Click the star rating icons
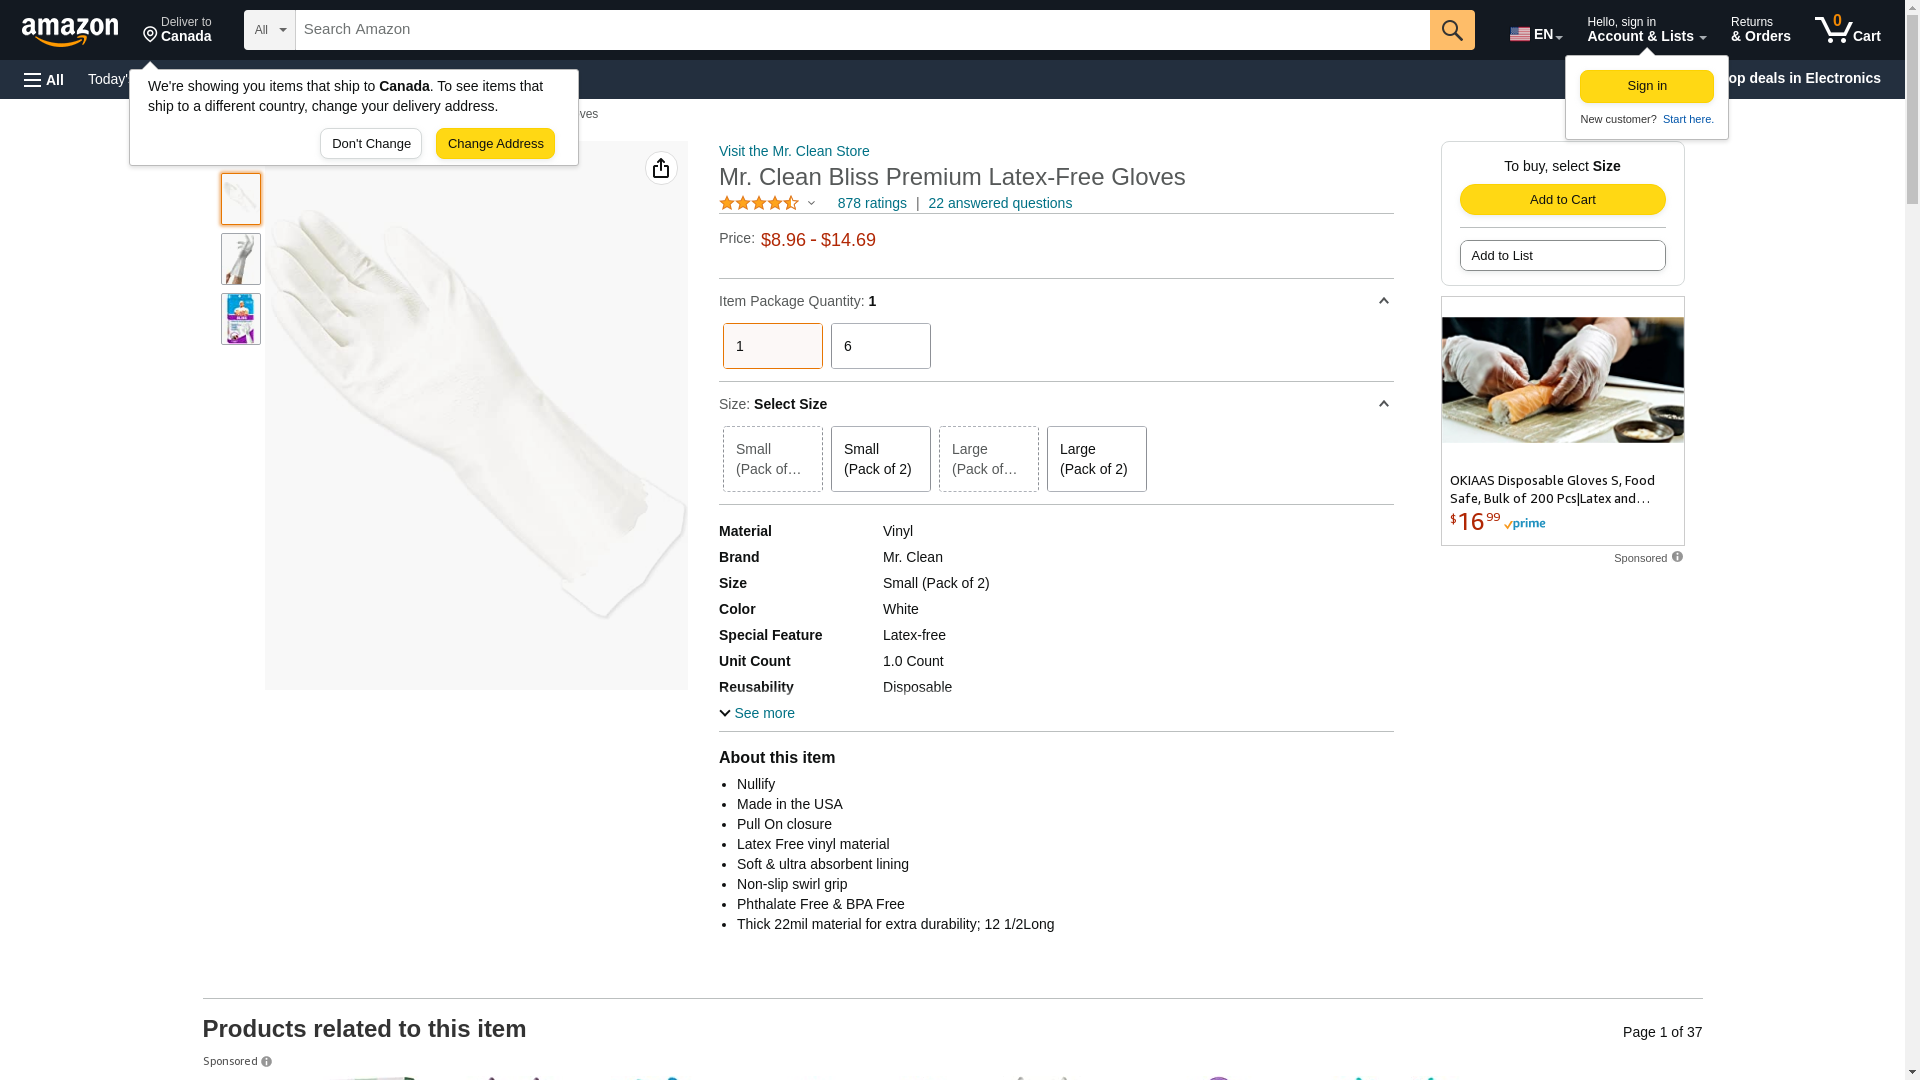 click(759, 203)
